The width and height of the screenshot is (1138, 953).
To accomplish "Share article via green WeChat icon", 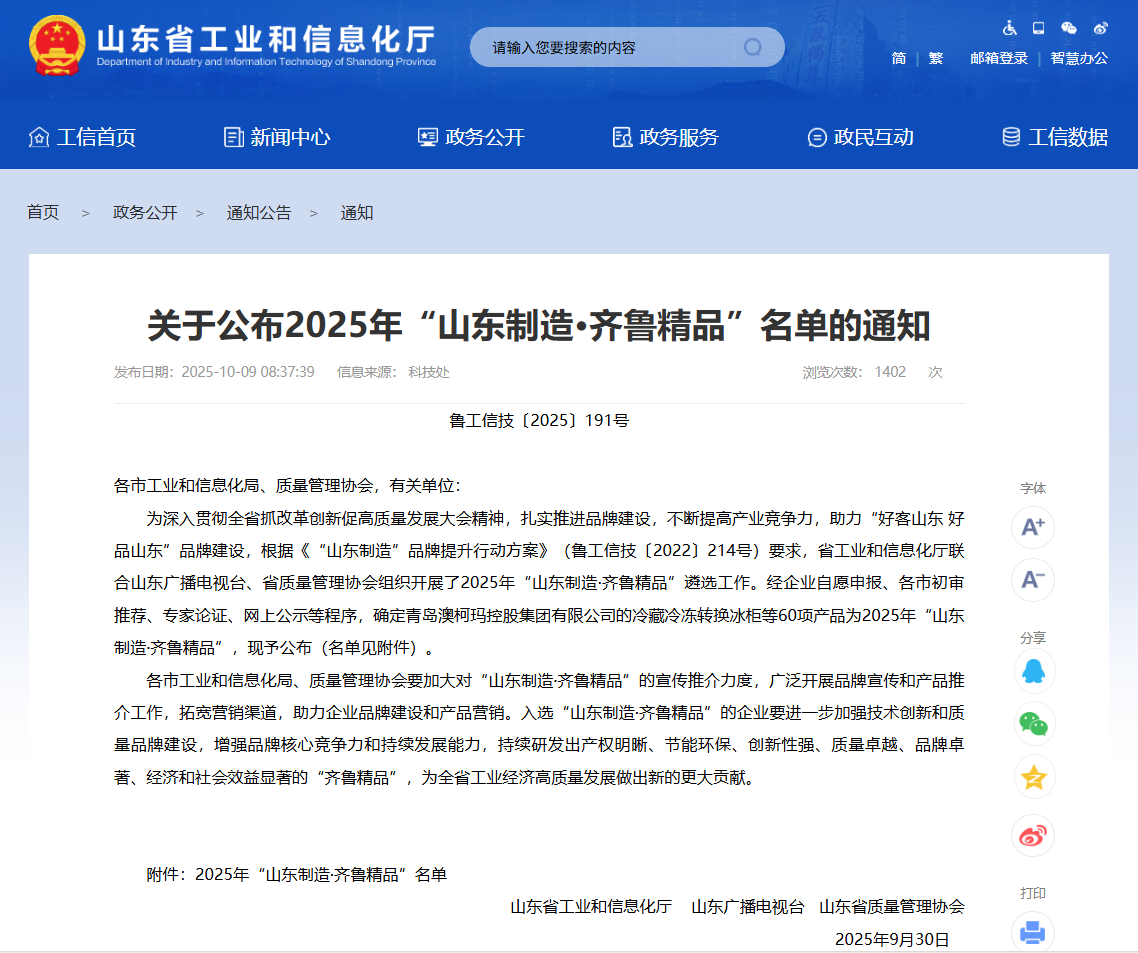I will click(x=1033, y=724).
